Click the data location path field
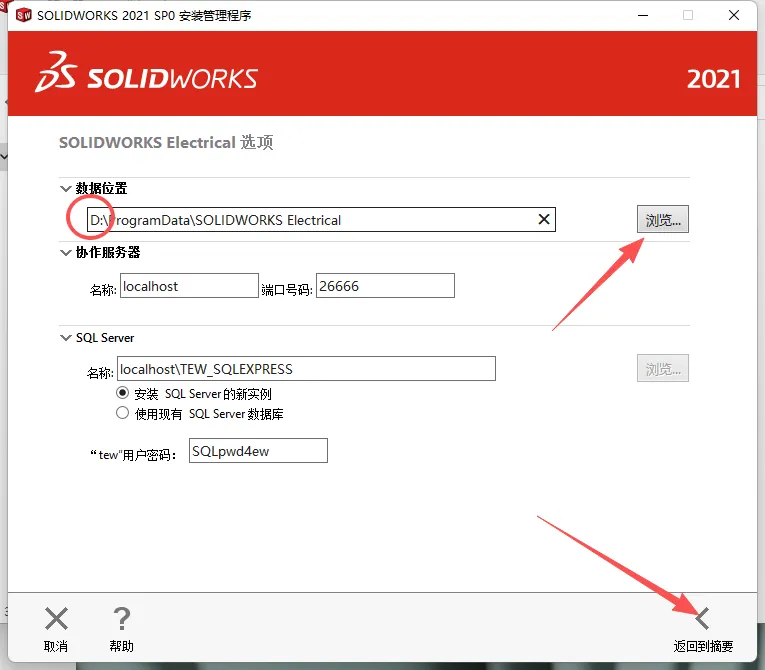The width and height of the screenshot is (765, 670). point(321,220)
